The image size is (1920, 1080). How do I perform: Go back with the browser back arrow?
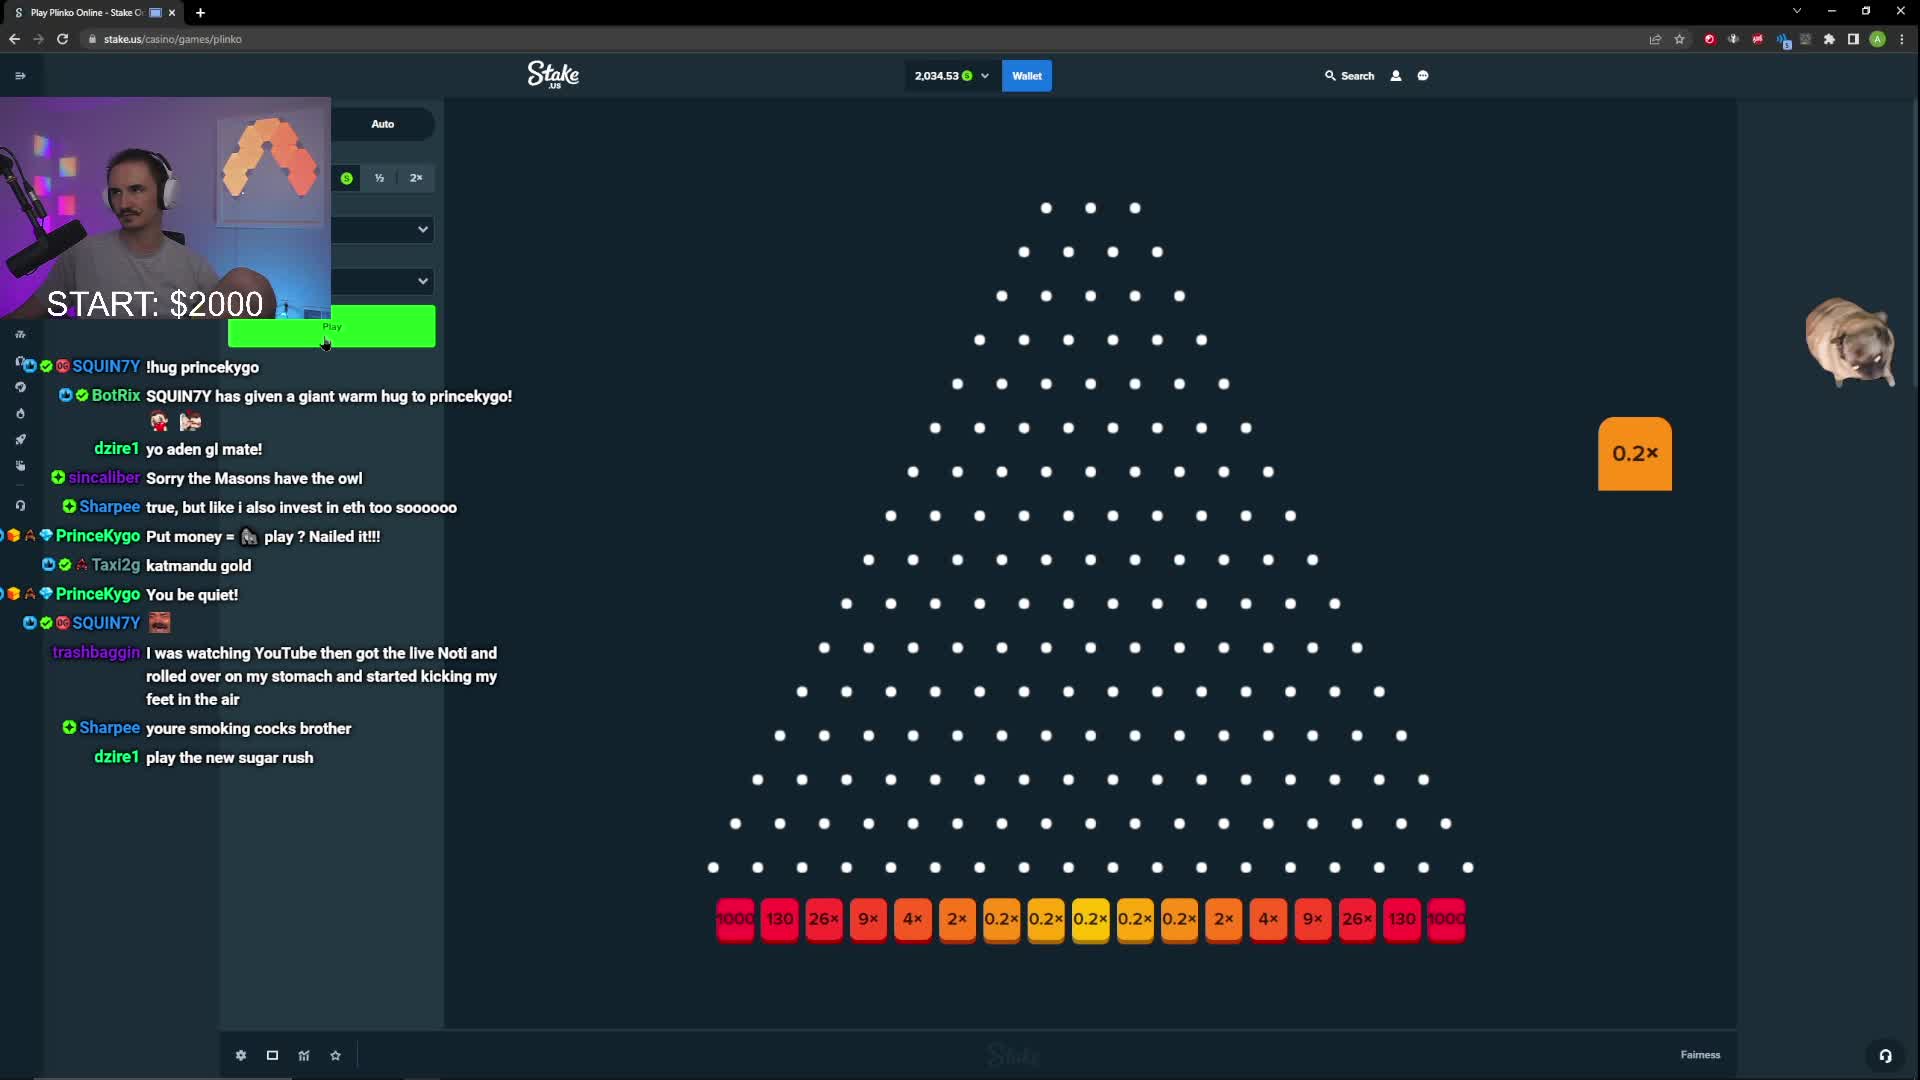[x=14, y=39]
